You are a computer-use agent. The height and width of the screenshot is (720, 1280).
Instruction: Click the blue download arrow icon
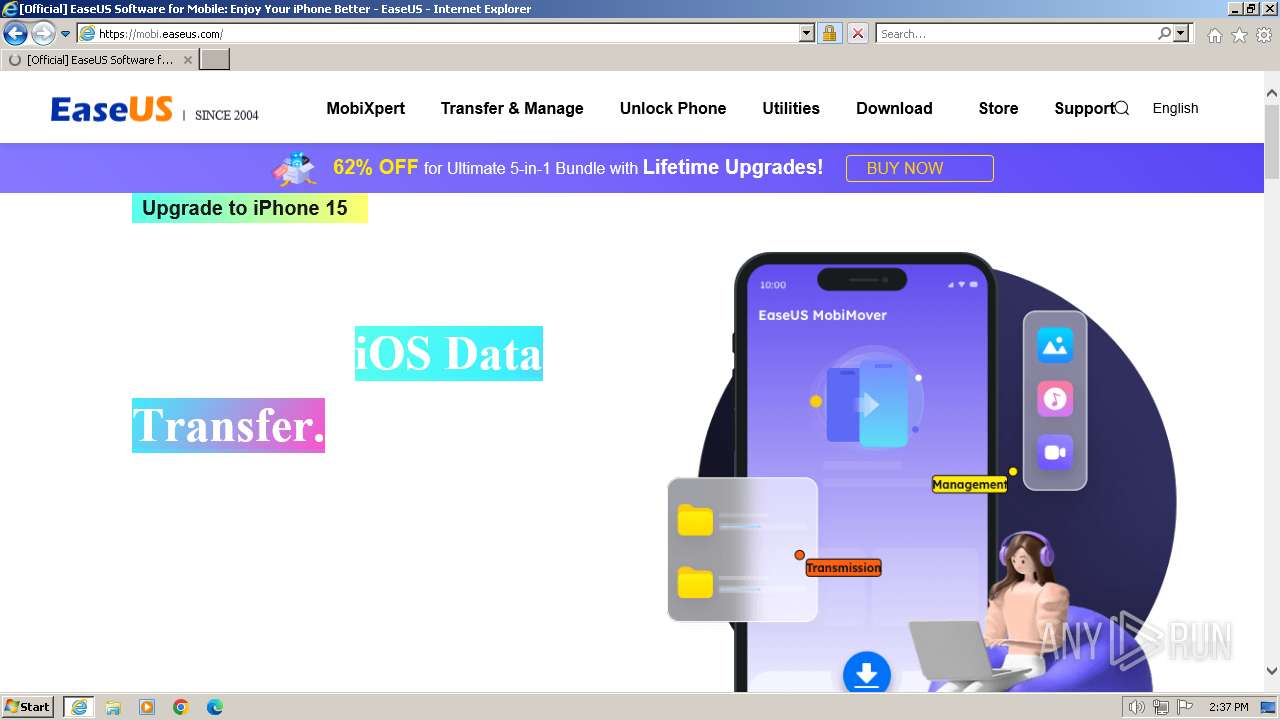(x=866, y=672)
